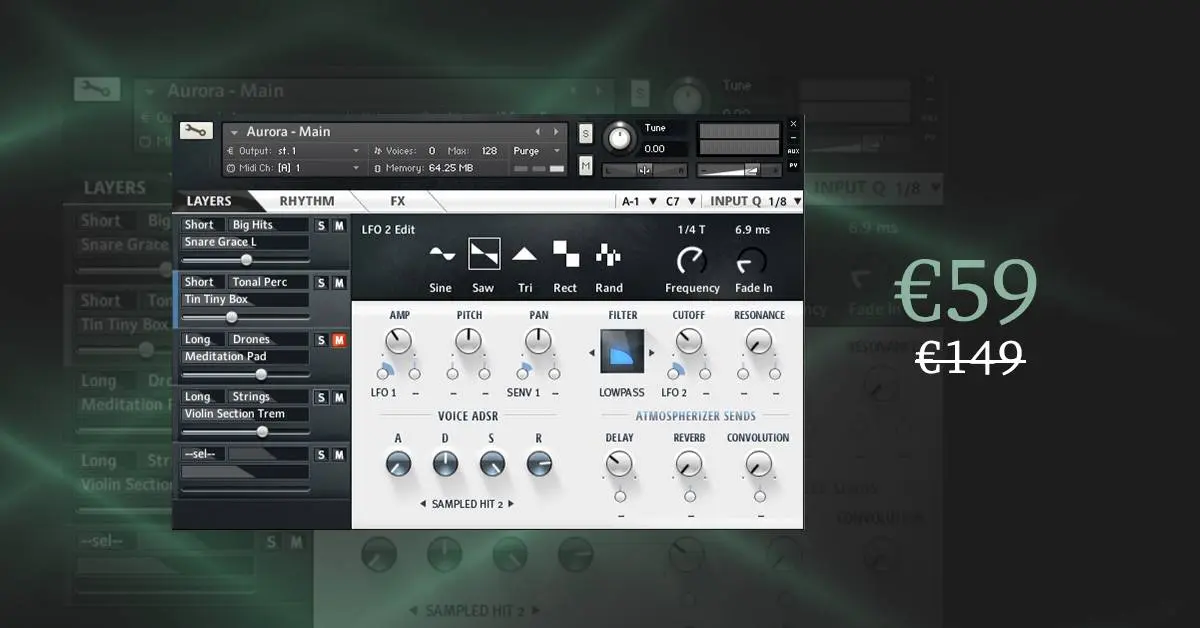The image size is (1200, 628).
Task: Select previous filter type arrow
Action: [593, 353]
